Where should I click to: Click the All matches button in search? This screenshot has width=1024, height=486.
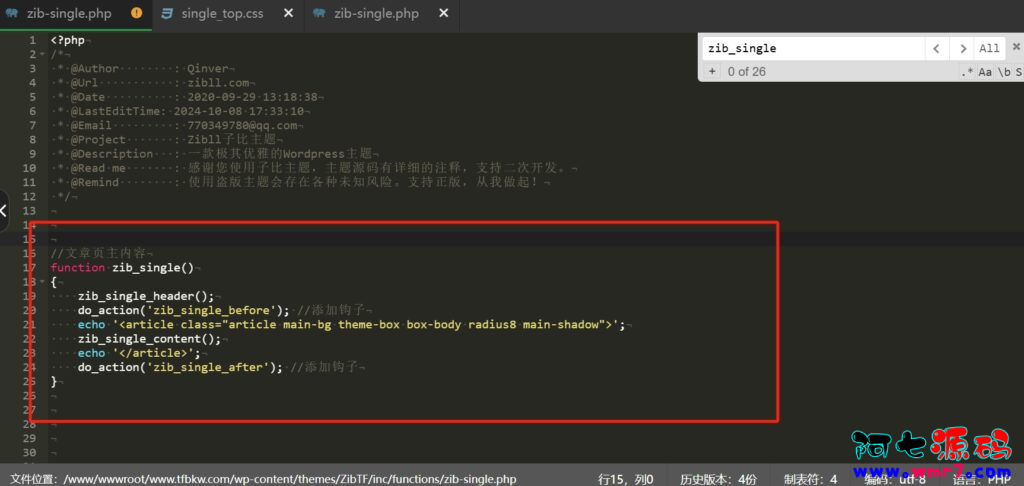[x=989, y=48]
